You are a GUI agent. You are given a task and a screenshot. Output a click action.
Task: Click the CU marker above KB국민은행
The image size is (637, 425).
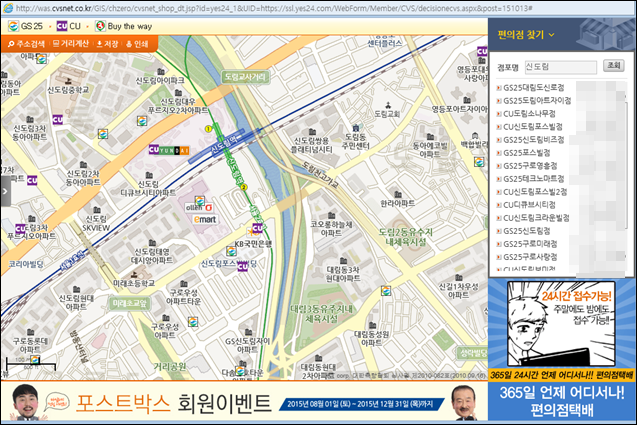(x=258, y=228)
